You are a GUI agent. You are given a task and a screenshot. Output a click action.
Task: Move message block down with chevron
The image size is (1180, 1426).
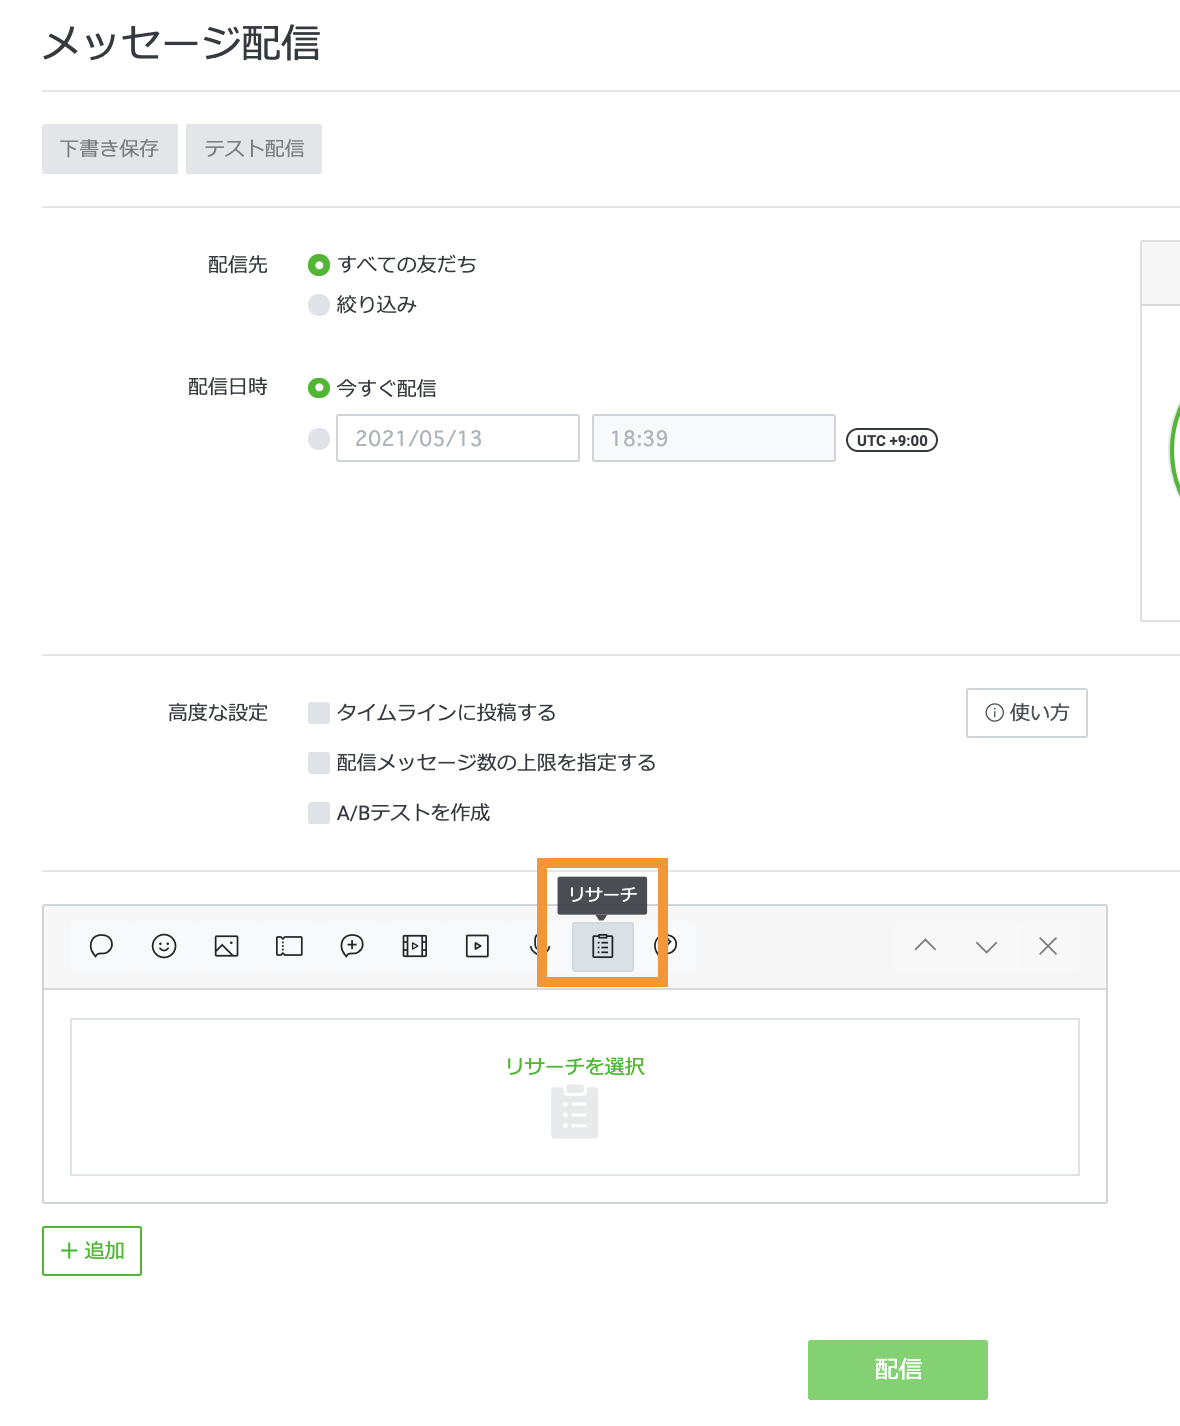pos(987,946)
